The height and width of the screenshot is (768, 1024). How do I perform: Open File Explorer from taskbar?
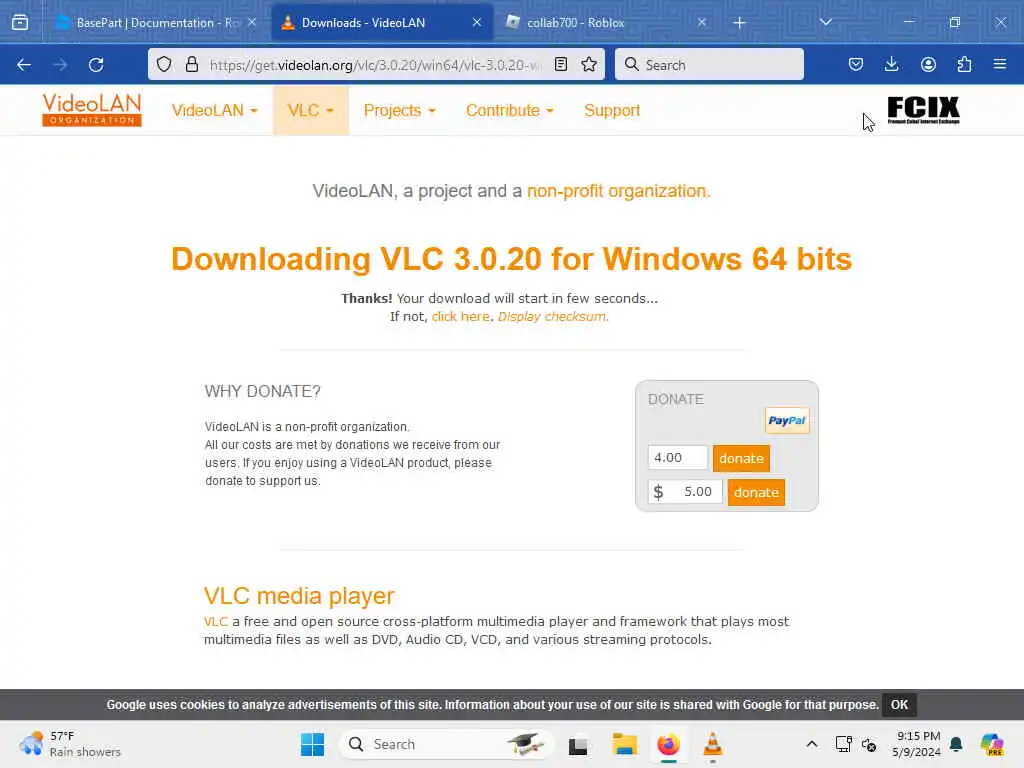(x=624, y=744)
